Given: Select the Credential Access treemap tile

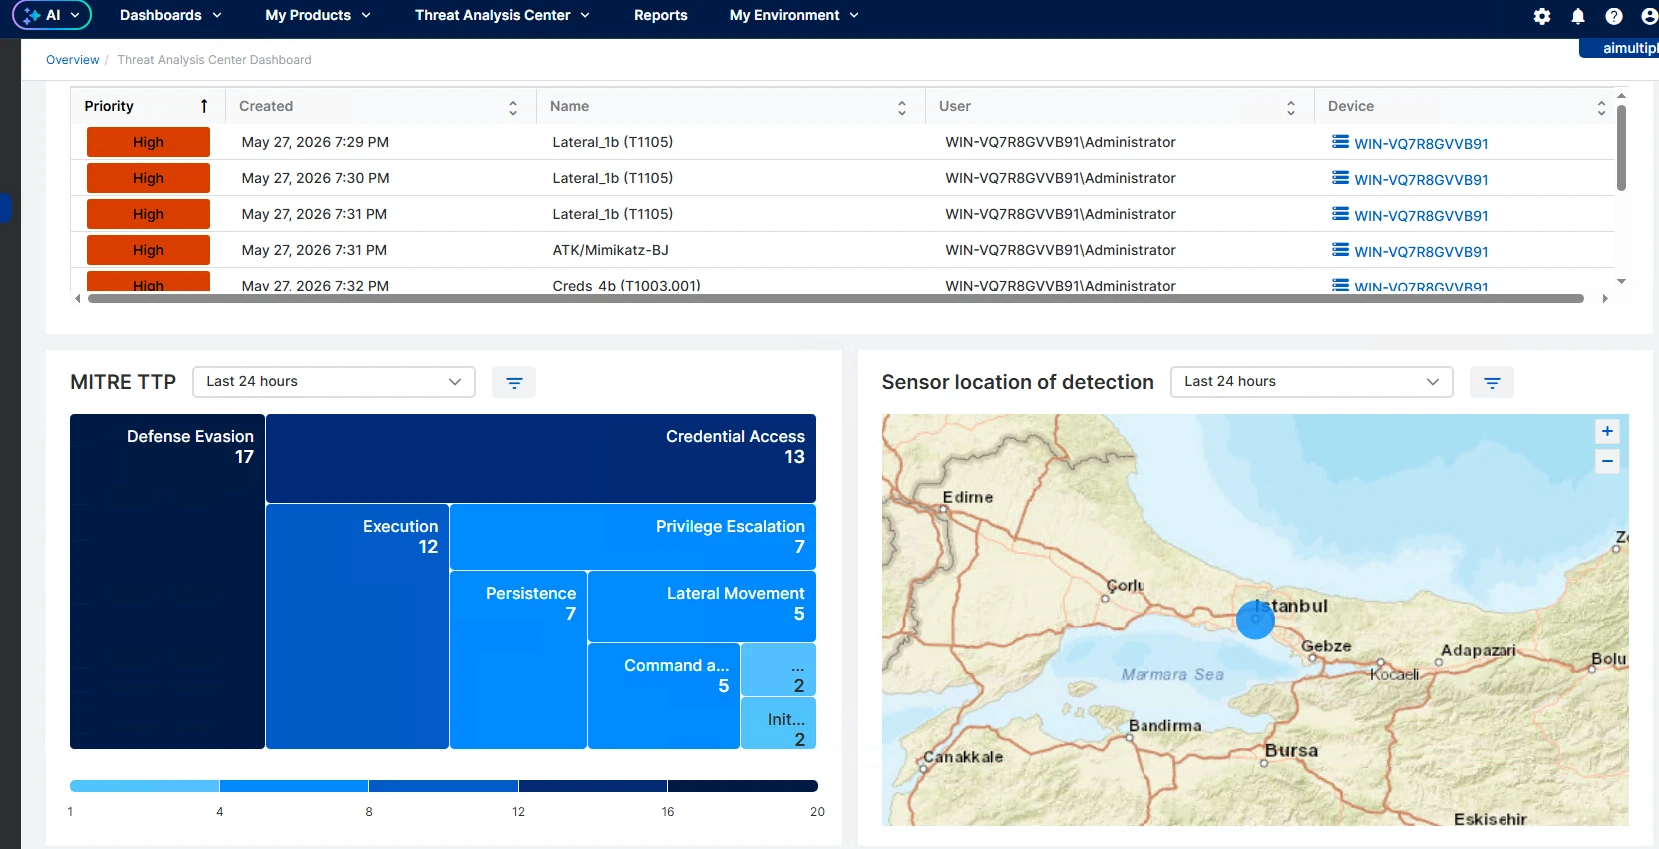Looking at the screenshot, I should 541,458.
